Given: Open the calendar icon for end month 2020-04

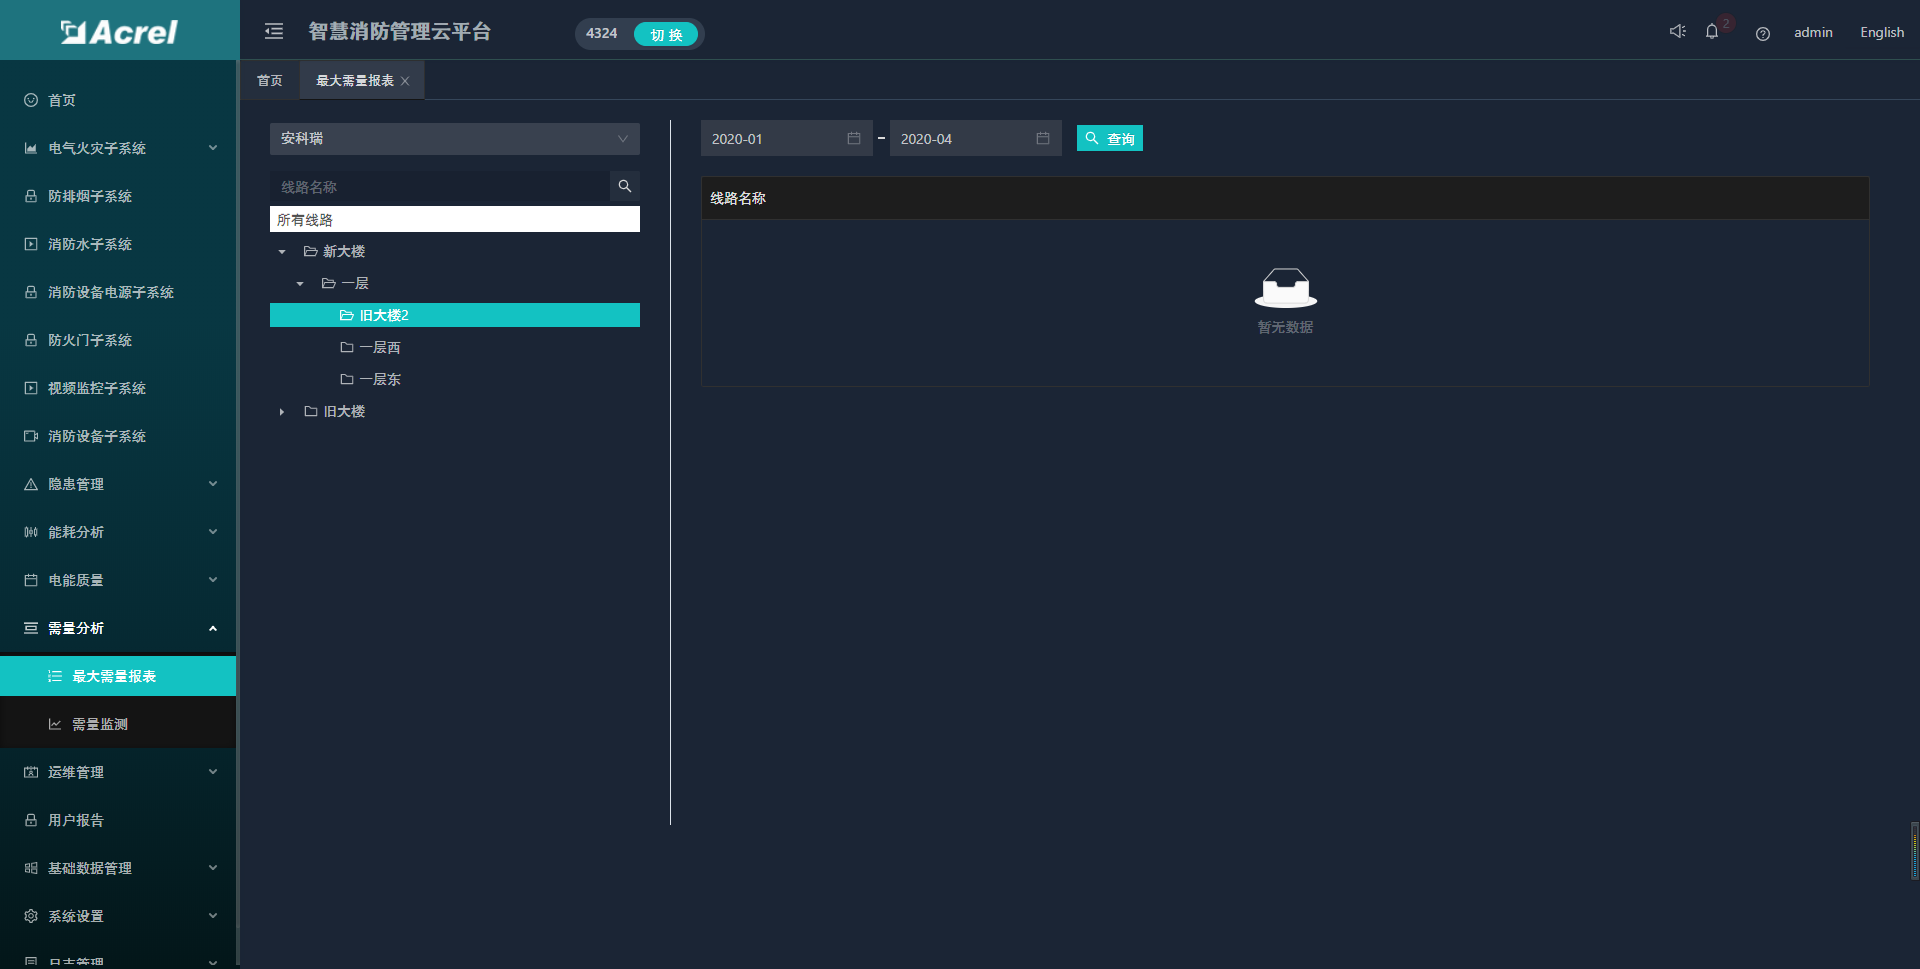Looking at the screenshot, I should 1043,138.
